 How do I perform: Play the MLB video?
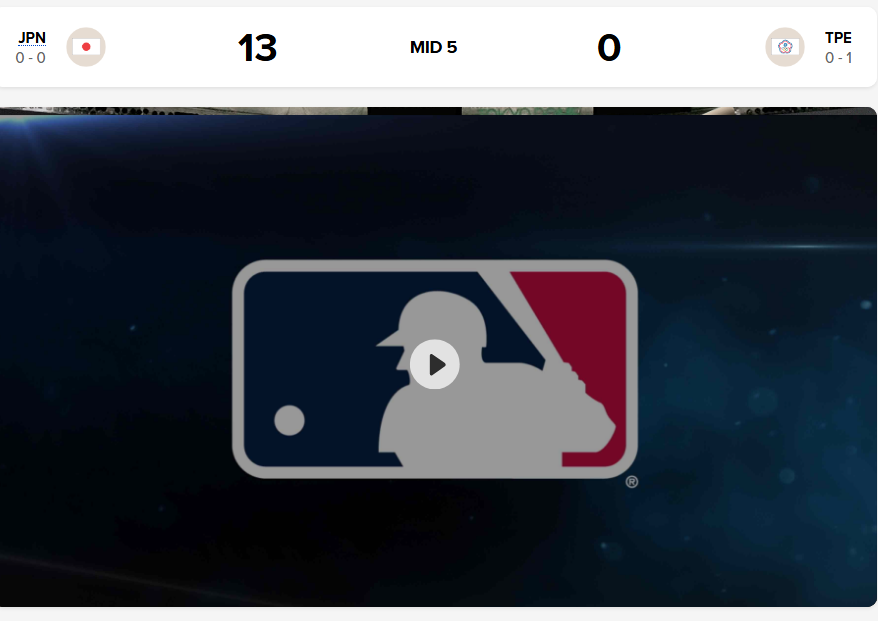(x=435, y=365)
